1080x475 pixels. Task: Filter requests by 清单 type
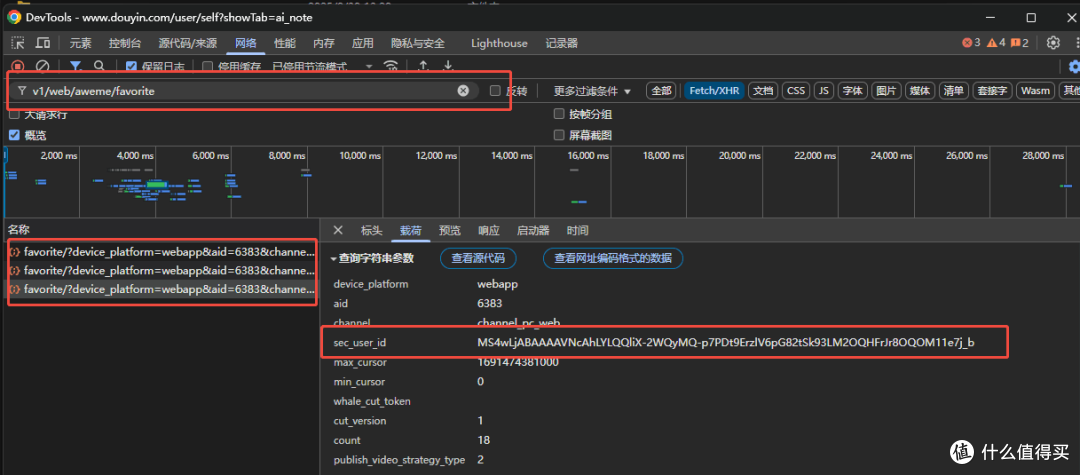click(953, 91)
